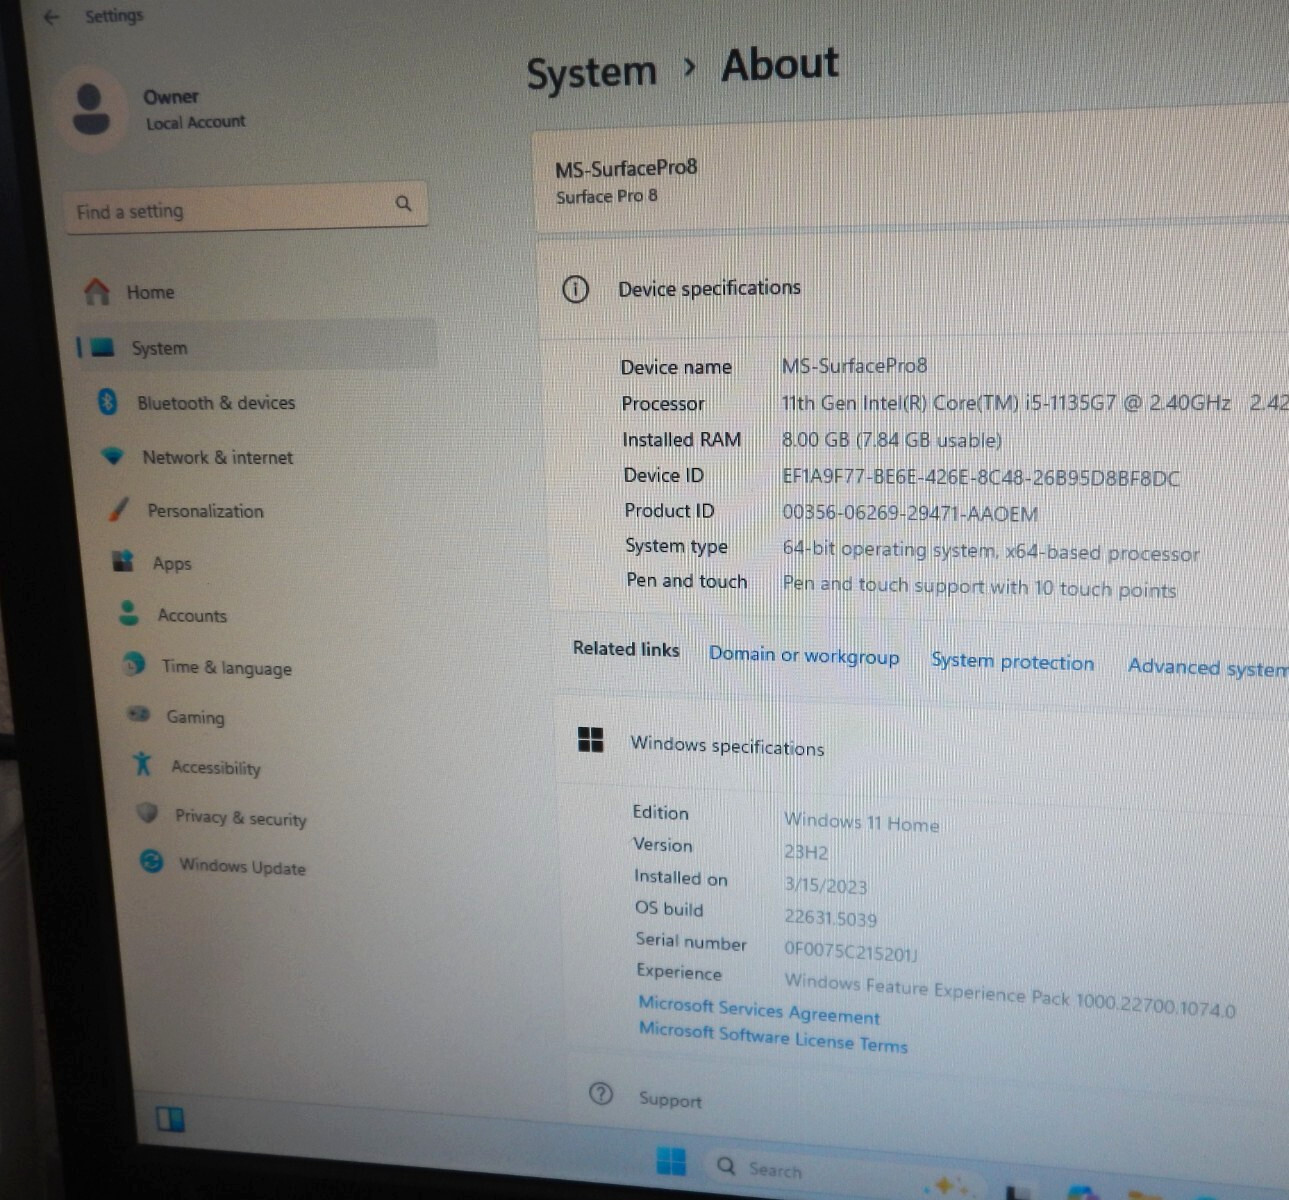
Task: Click the Personalization paintbrush icon
Action: pos(119,509)
